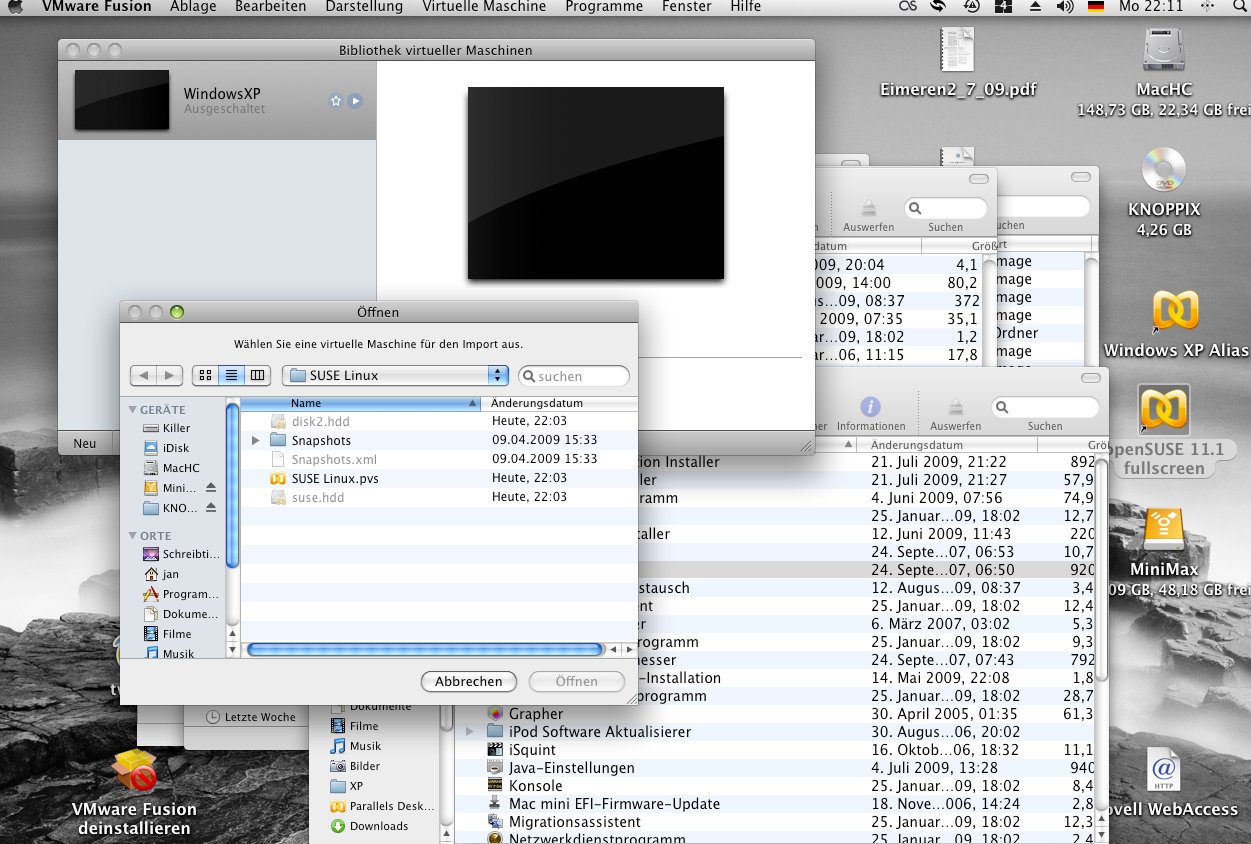This screenshot has height=844, width=1251.
Task: Select the SUSE Linux.pvs file icon
Action: [278, 479]
